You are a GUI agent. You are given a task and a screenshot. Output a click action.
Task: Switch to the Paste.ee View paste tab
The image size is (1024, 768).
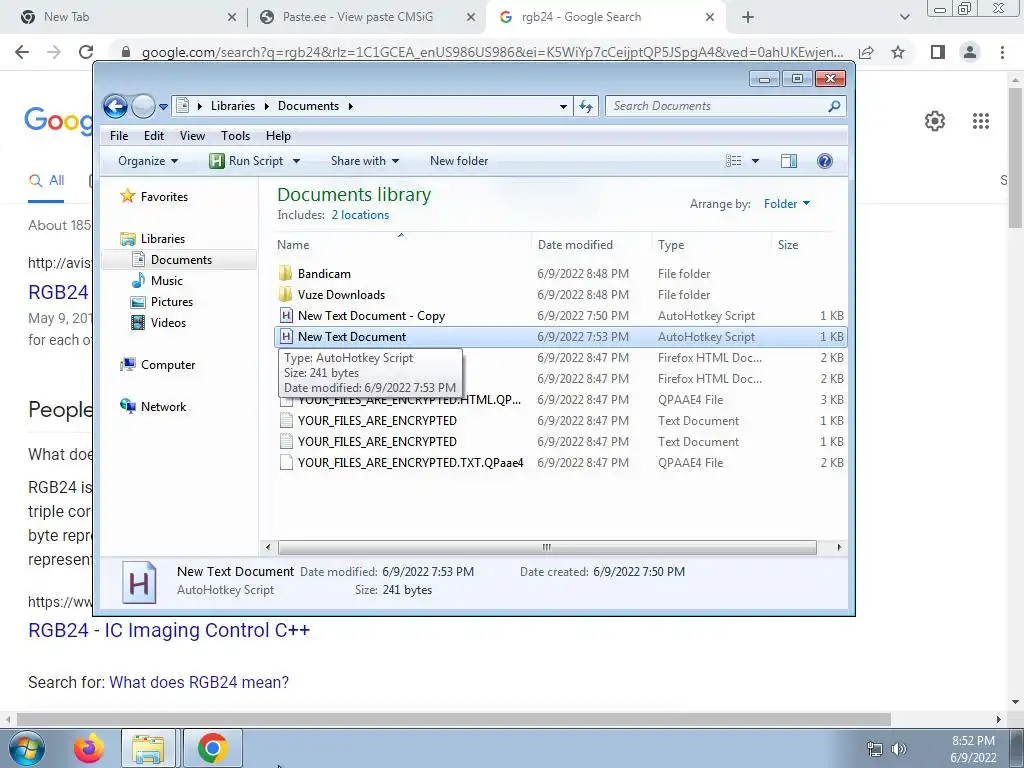366,17
